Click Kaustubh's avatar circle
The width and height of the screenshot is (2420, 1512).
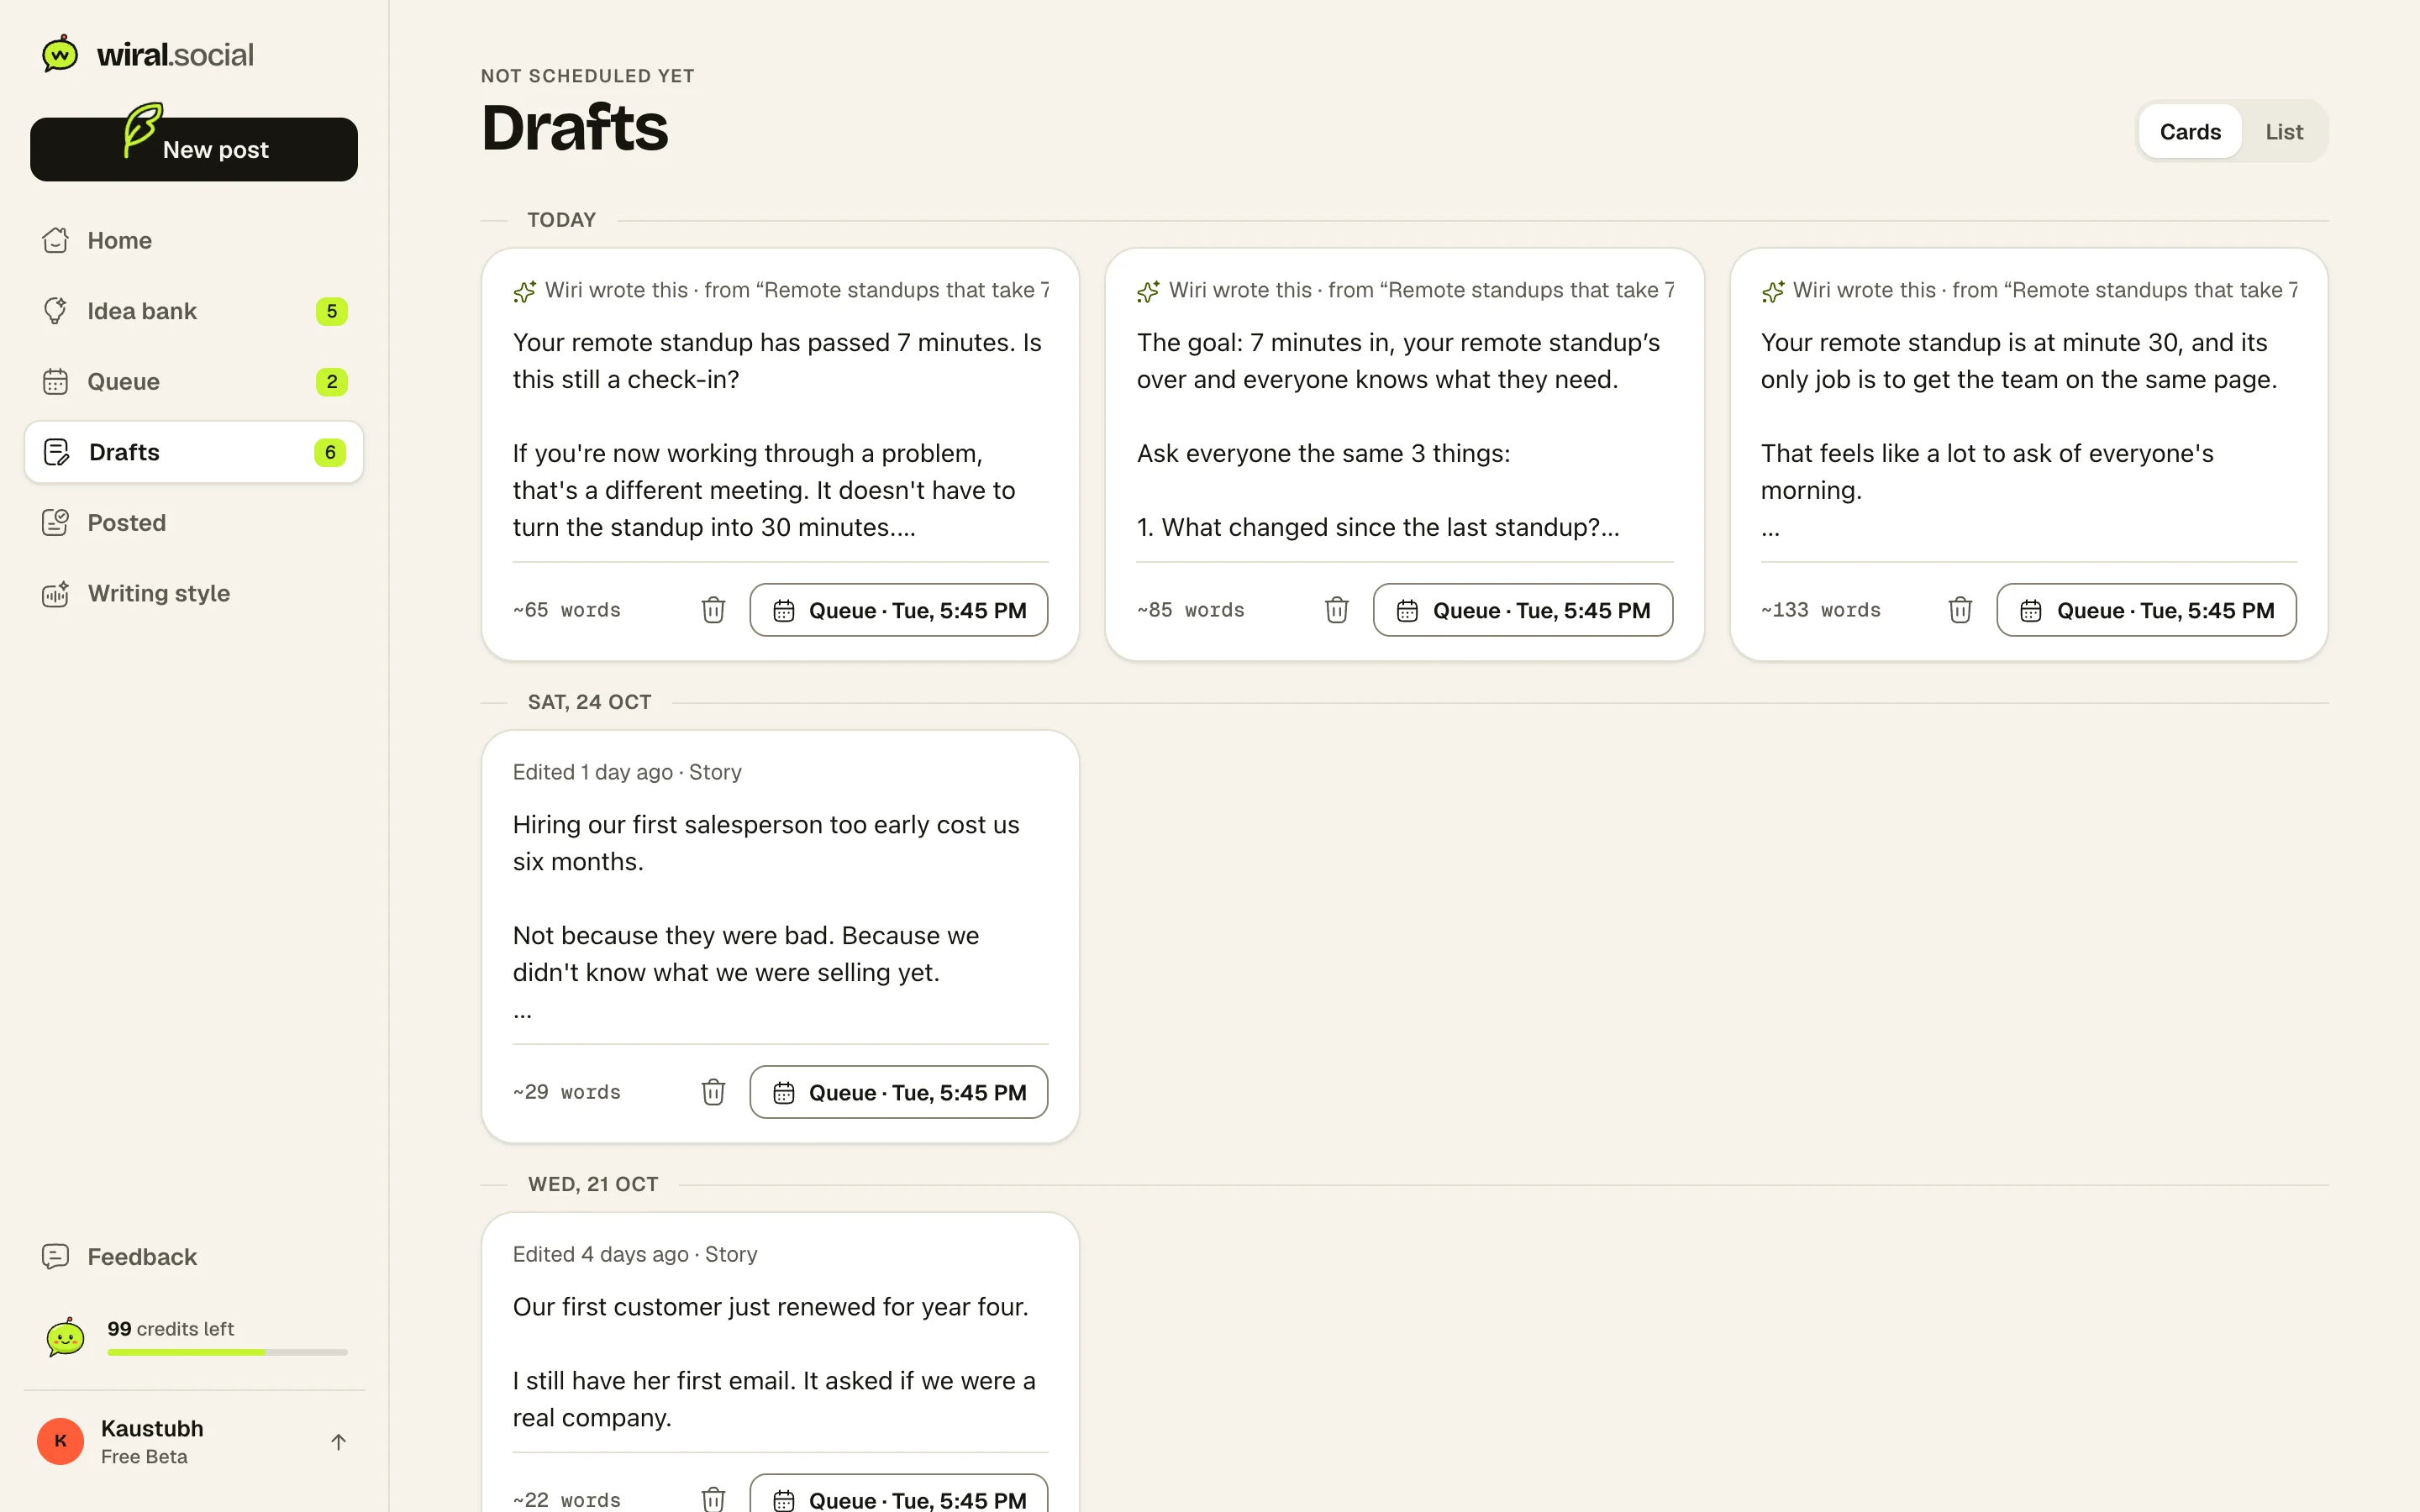click(x=60, y=1441)
